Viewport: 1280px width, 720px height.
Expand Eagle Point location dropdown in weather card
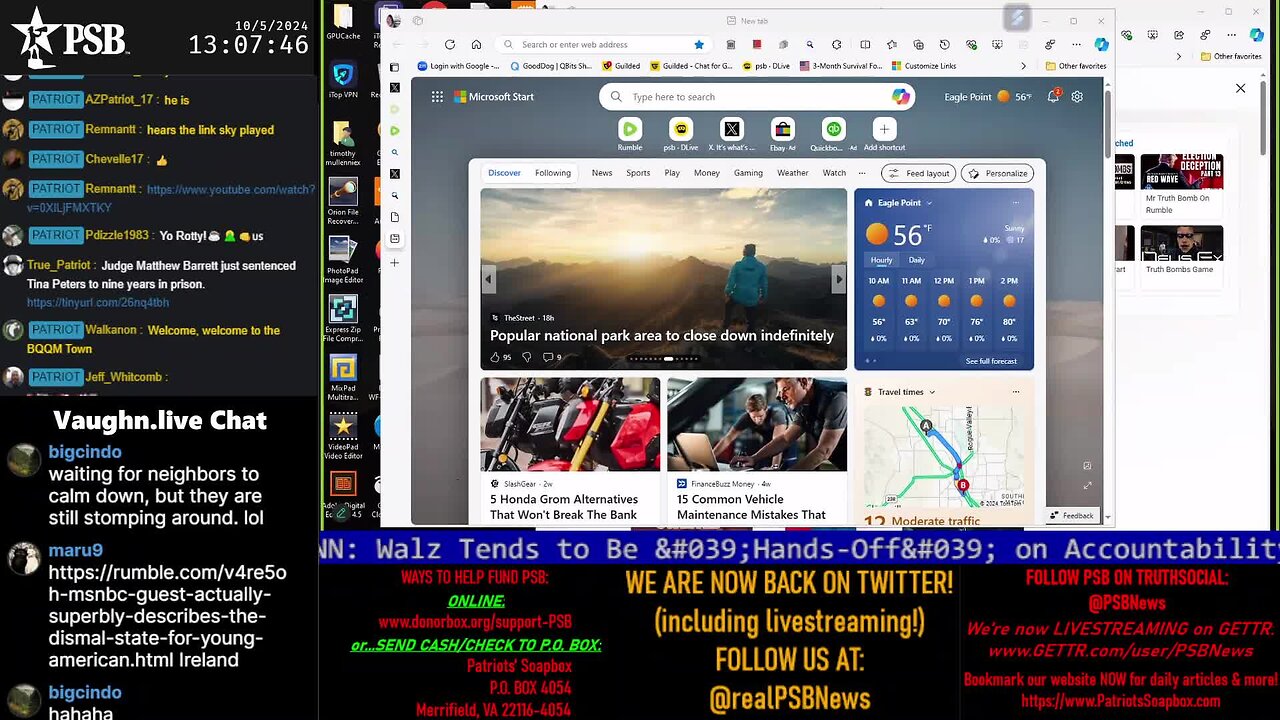929,203
